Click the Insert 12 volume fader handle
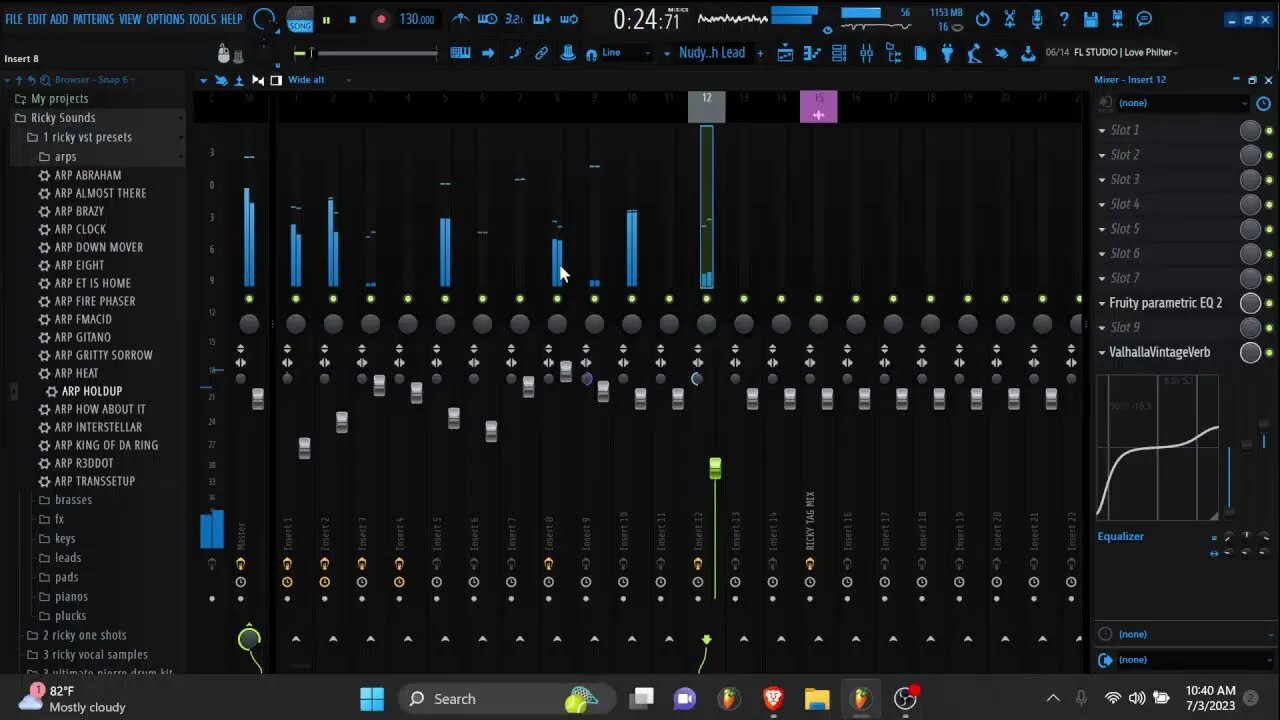 (x=715, y=468)
